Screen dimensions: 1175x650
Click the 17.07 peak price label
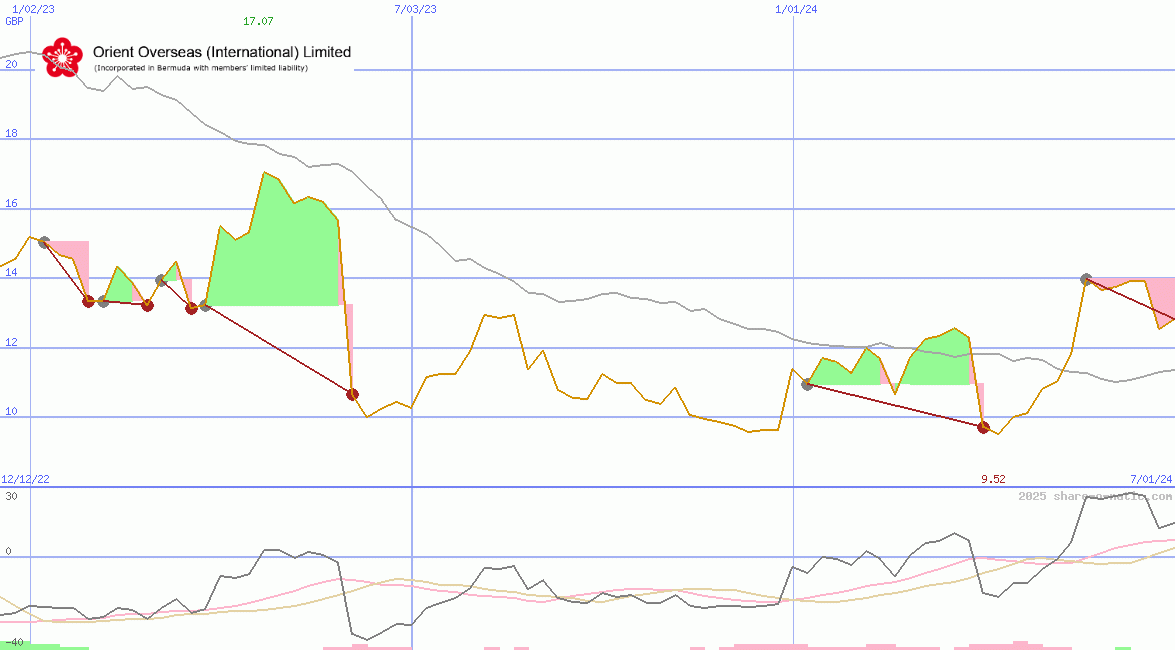(259, 19)
